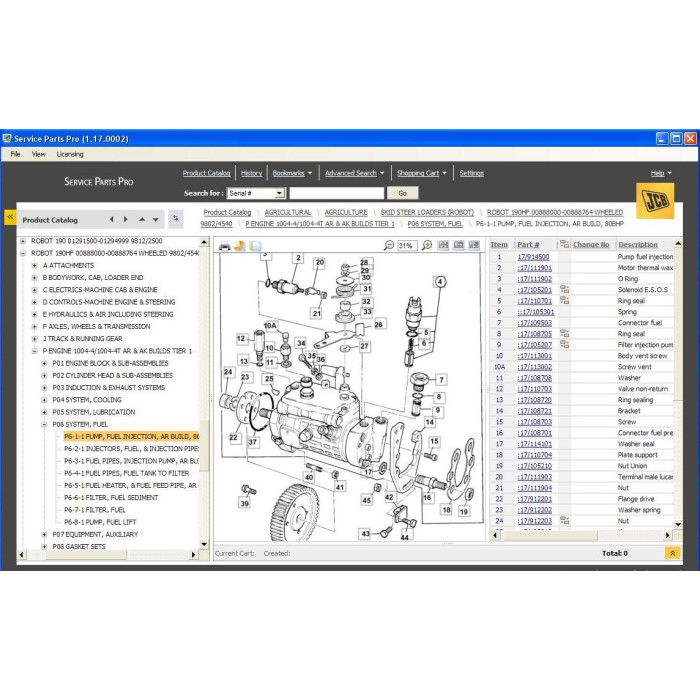
Task: Sort by the Item column header
Action: click(x=499, y=244)
